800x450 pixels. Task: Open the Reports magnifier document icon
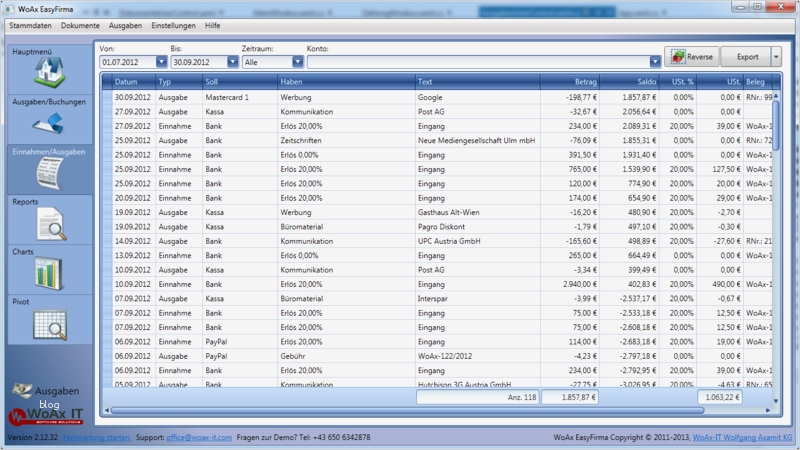click(51, 224)
